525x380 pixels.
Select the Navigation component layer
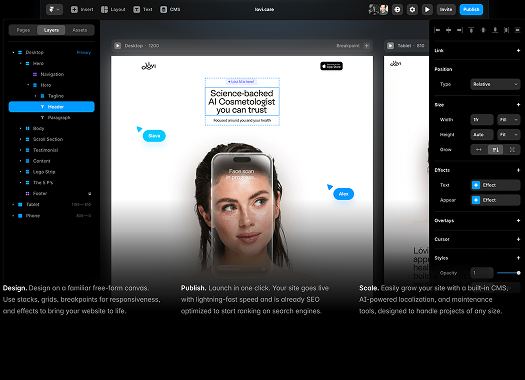pyautogui.click(x=52, y=74)
